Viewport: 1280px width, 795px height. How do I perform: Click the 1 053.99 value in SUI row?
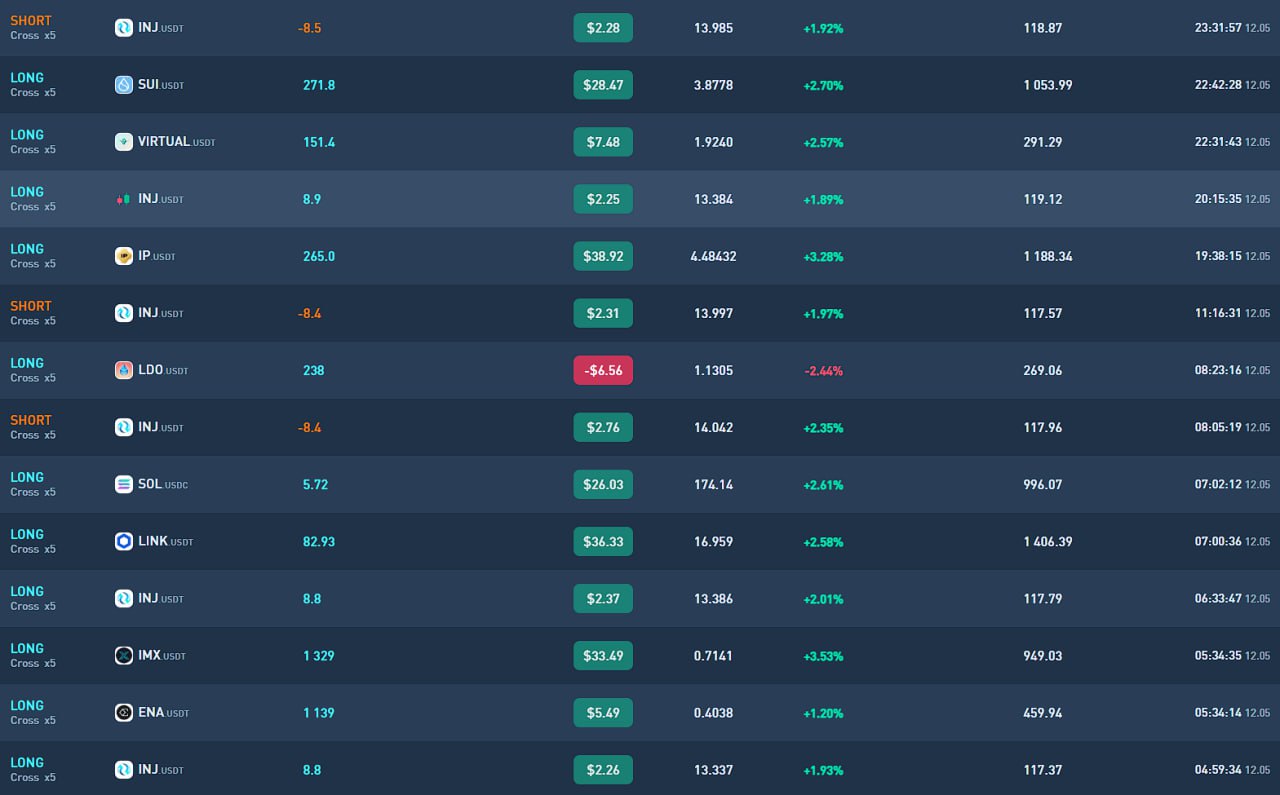1048,85
